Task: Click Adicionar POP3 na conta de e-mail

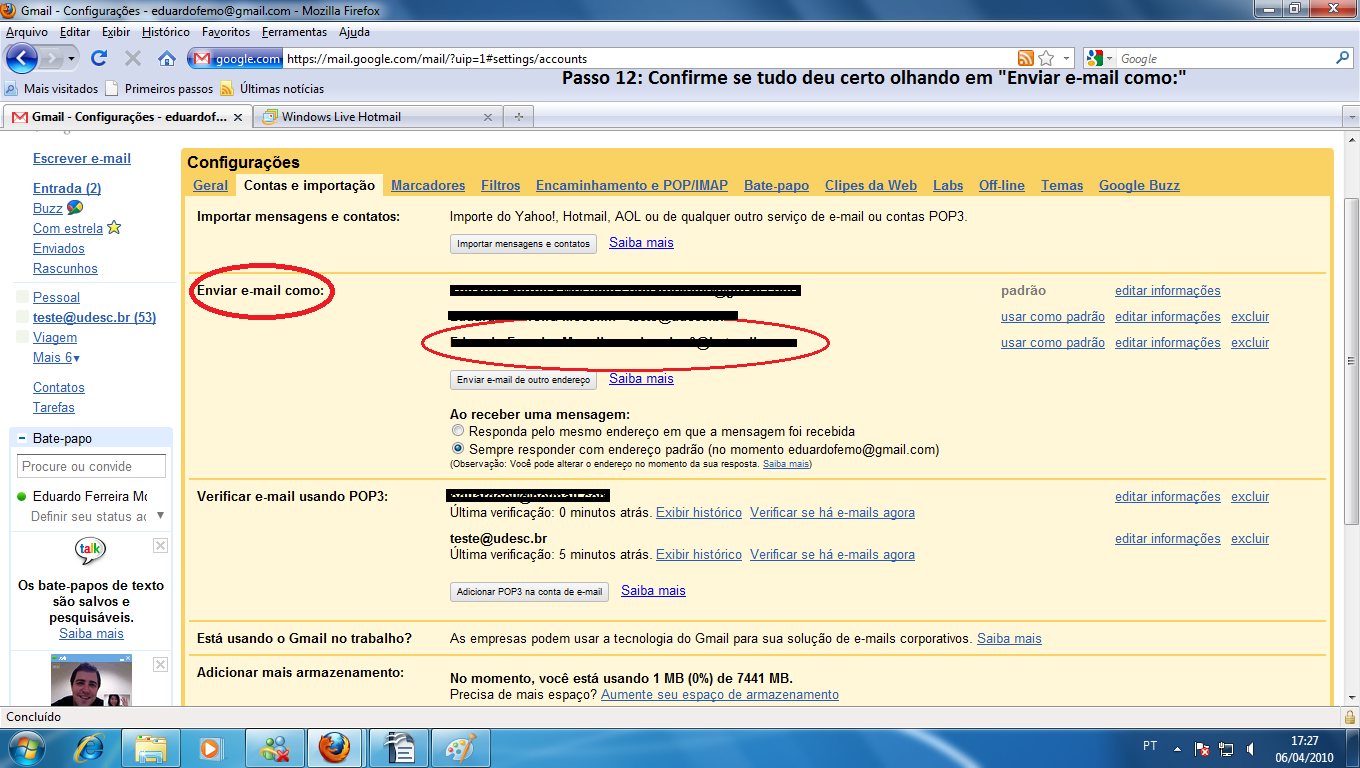Action: 529,592
